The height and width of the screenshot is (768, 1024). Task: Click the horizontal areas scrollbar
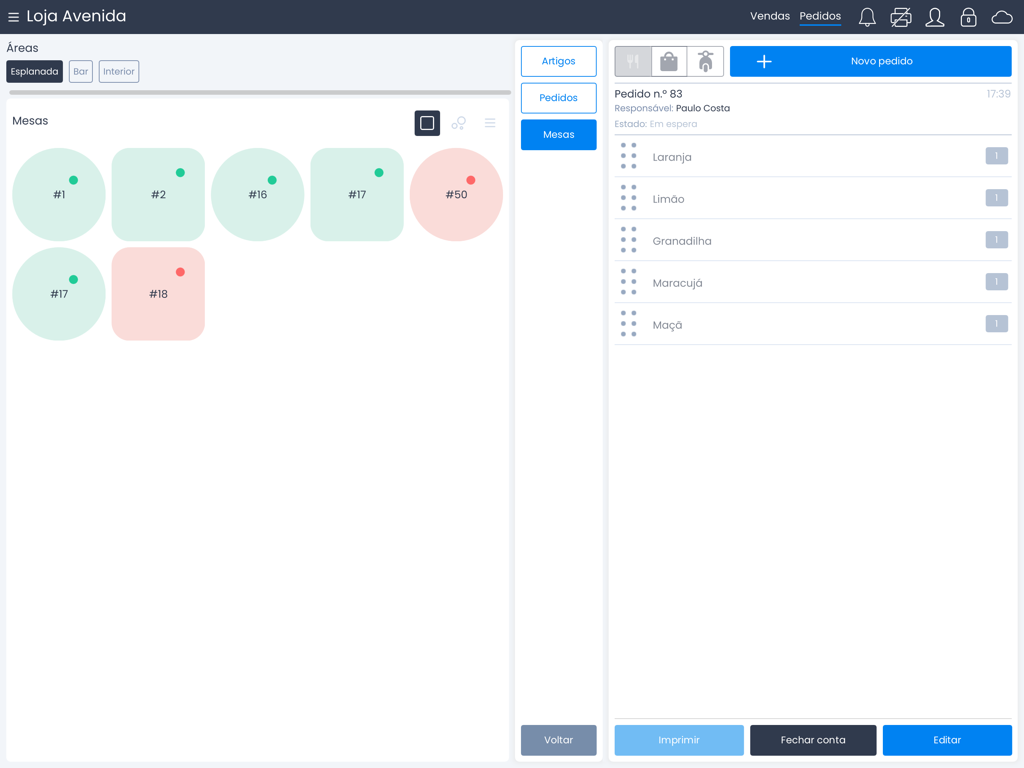point(260,93)
